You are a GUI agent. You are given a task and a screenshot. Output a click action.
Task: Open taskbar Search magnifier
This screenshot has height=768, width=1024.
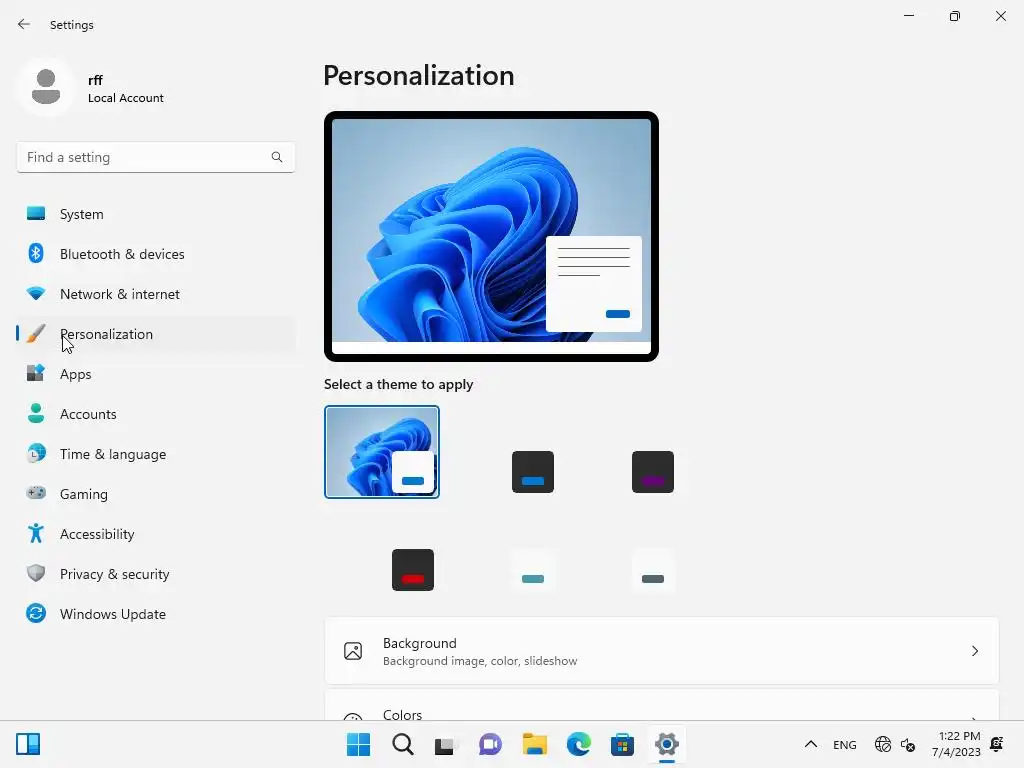coord(403,744)
